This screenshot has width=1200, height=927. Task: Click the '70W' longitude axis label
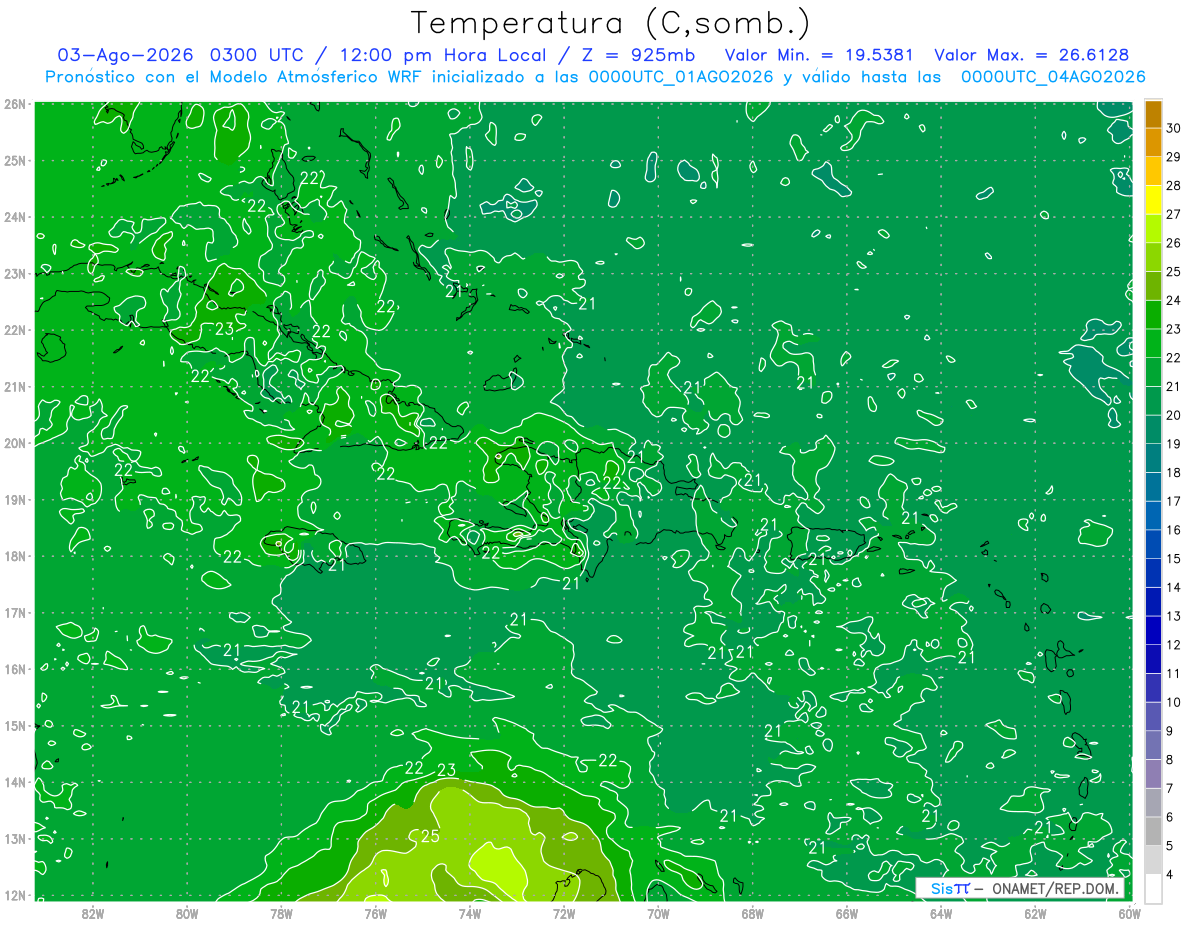[658, 913]
